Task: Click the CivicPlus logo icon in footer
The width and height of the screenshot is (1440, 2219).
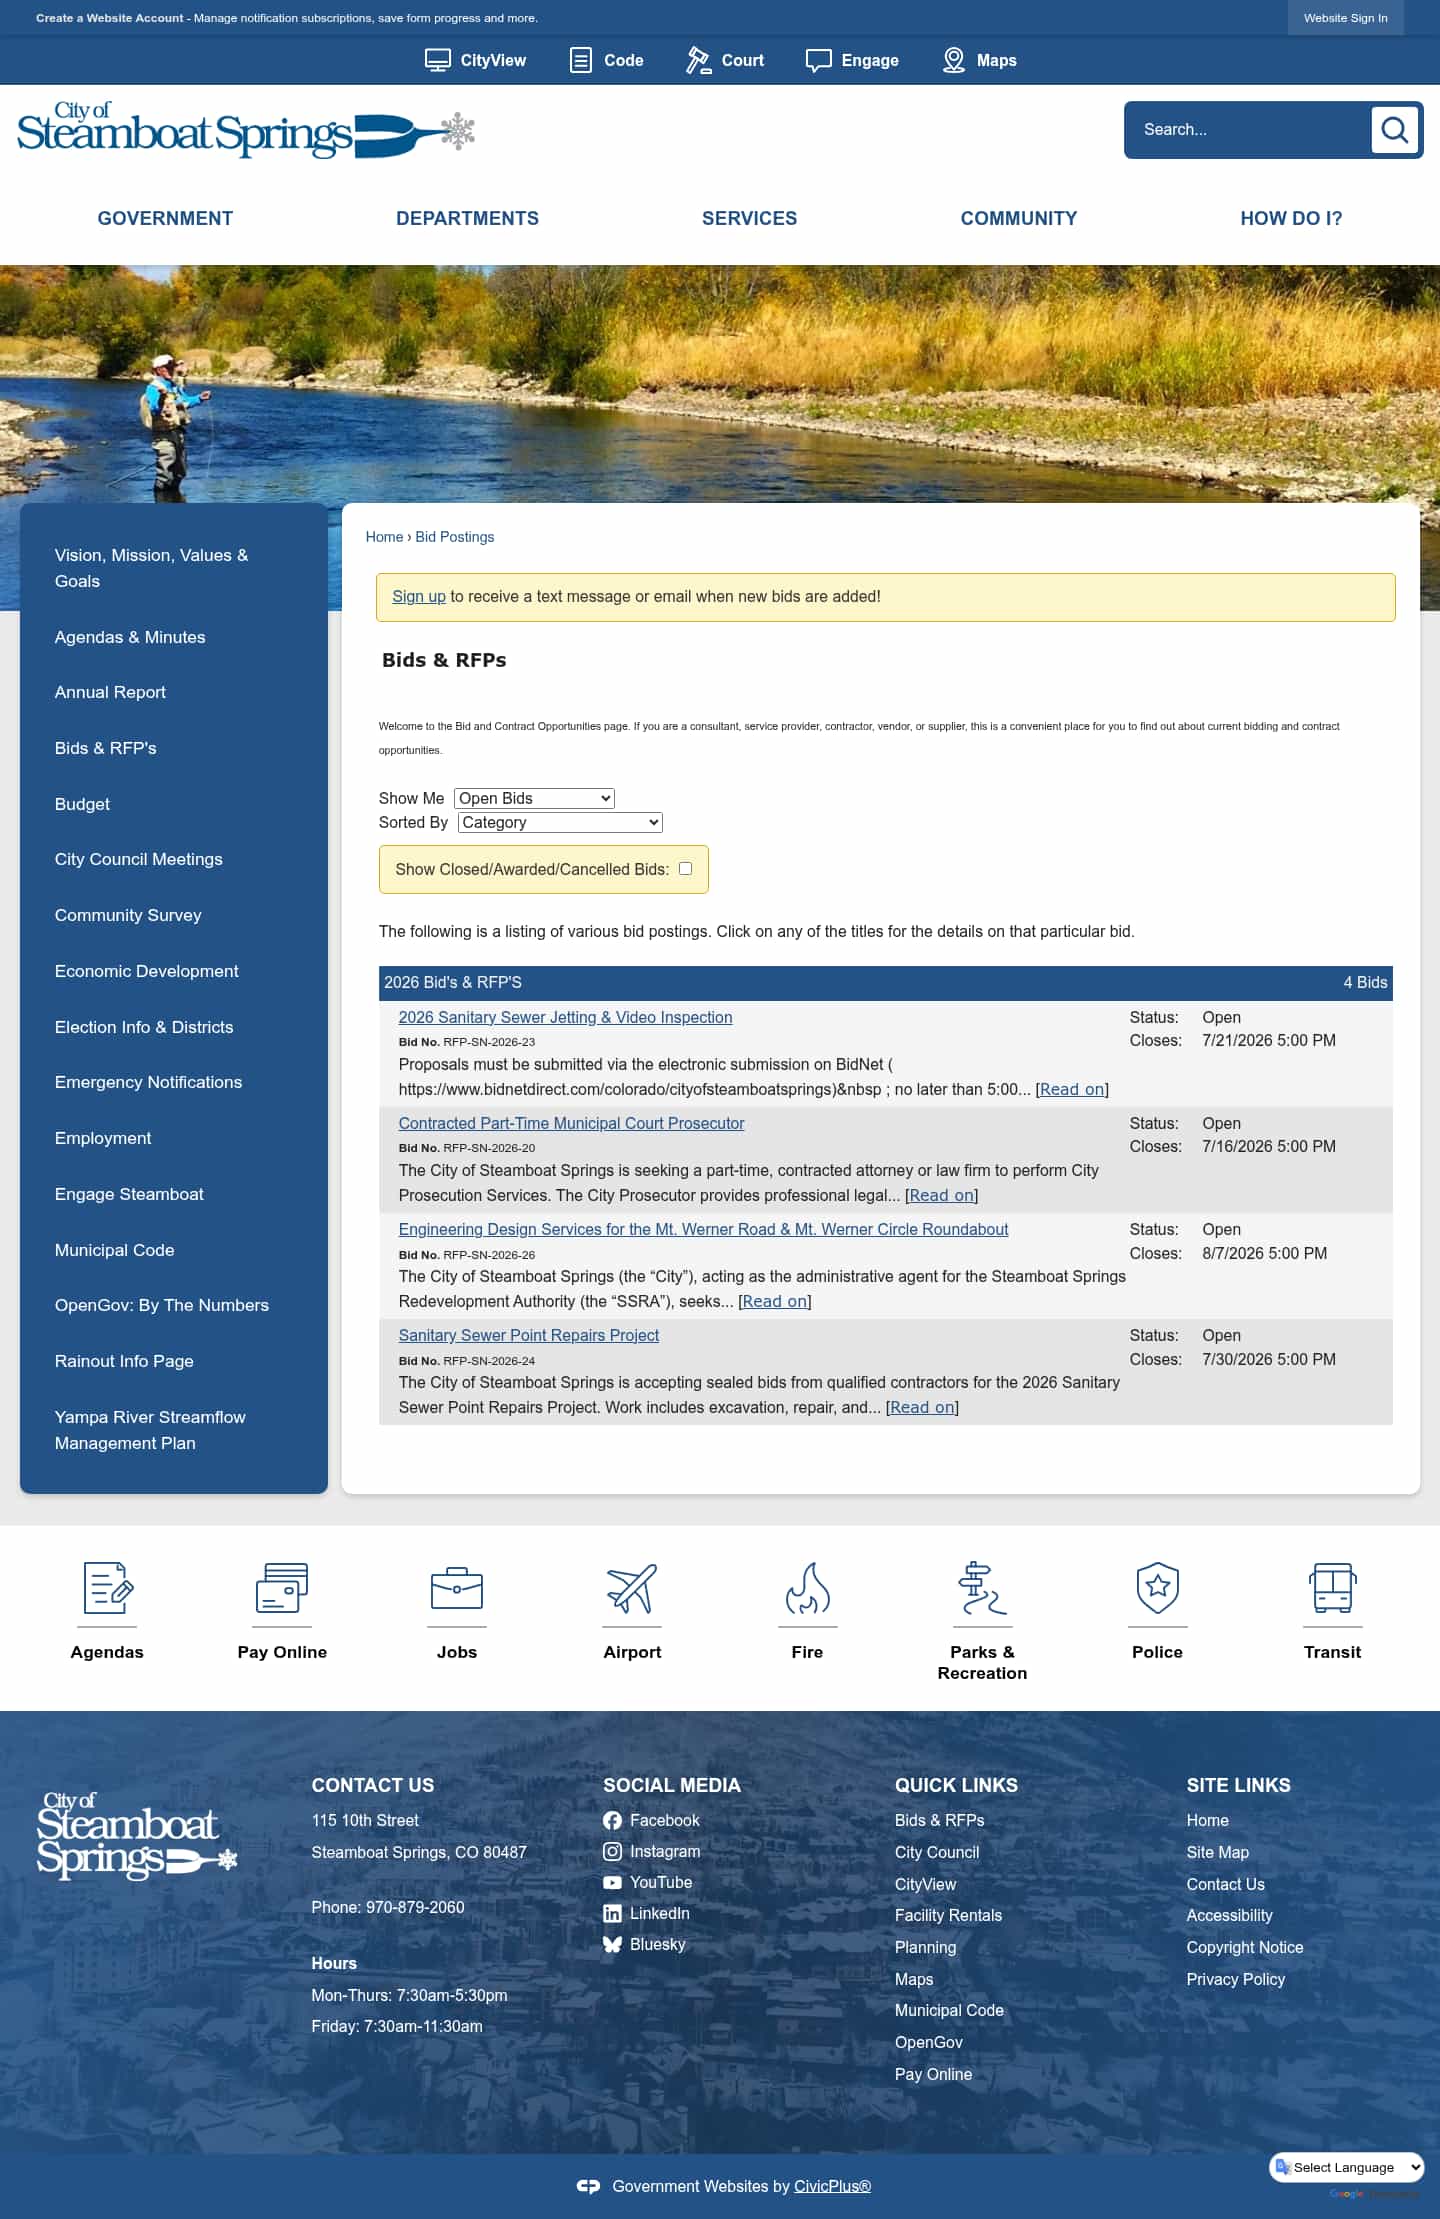Action: (588, 2187)
